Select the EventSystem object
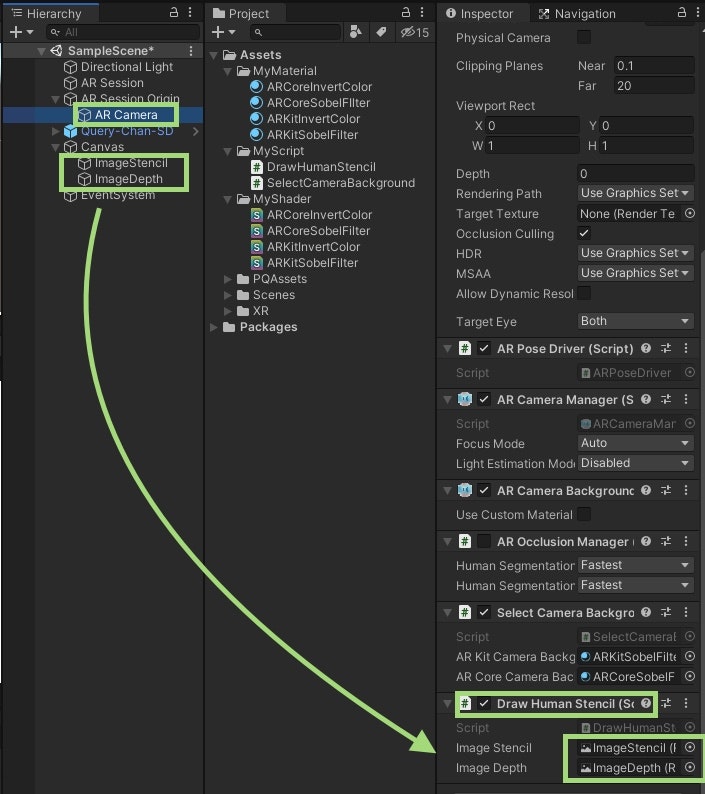Viewport: 705px width, 794px height. click(x=118, y=195)
